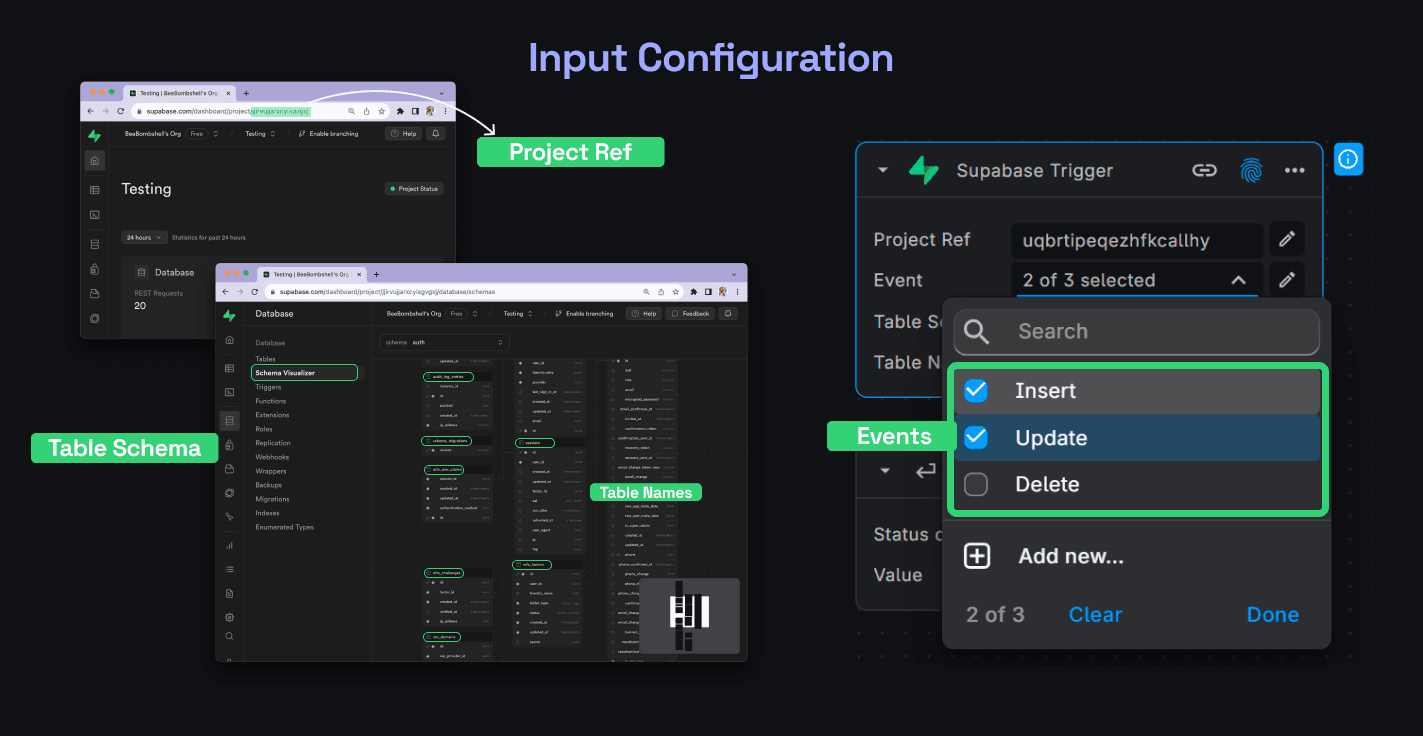Collapse the Event selection with the chevron
The image size is (1423, 736).
[x=1238, y=280]
